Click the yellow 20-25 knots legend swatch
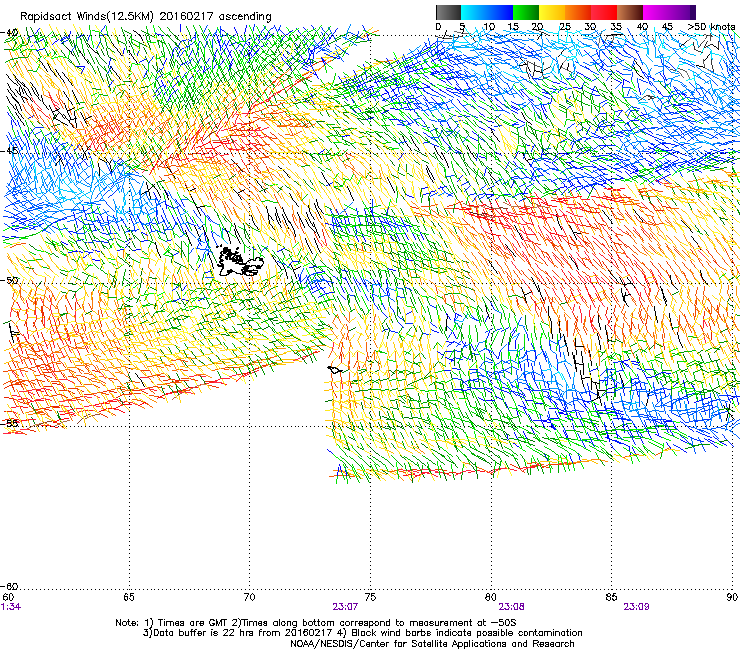 coord(552,12)
